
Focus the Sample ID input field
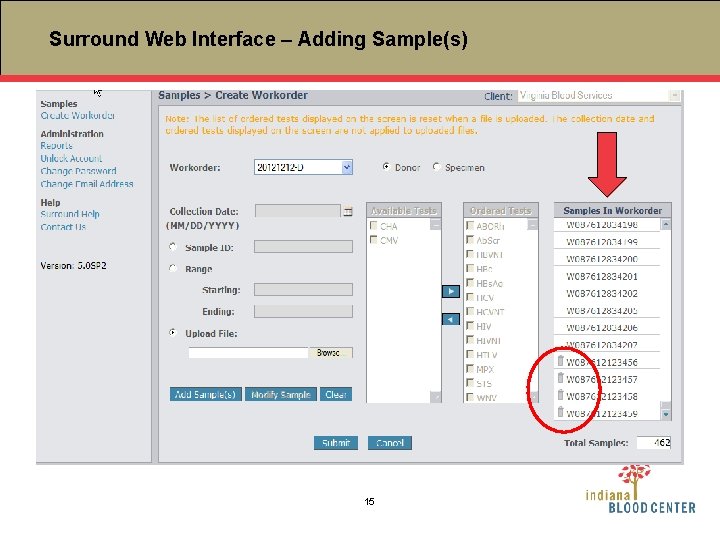coord(303,247)
